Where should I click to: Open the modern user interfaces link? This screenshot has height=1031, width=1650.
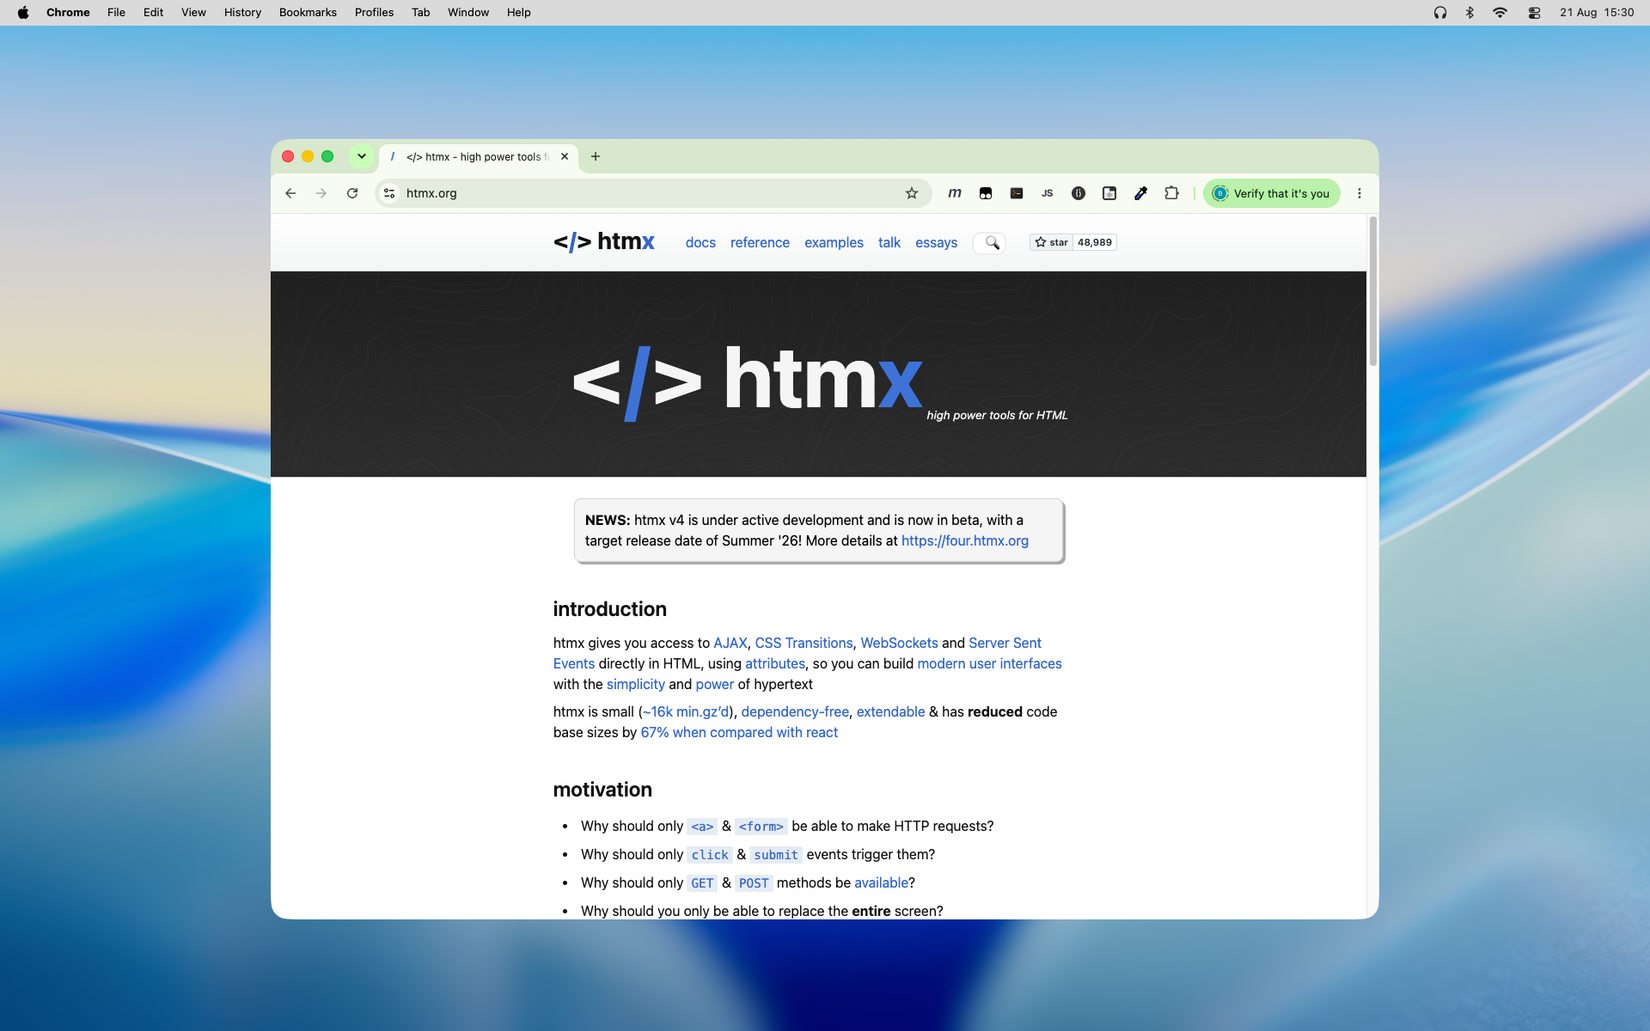[989, 664]
